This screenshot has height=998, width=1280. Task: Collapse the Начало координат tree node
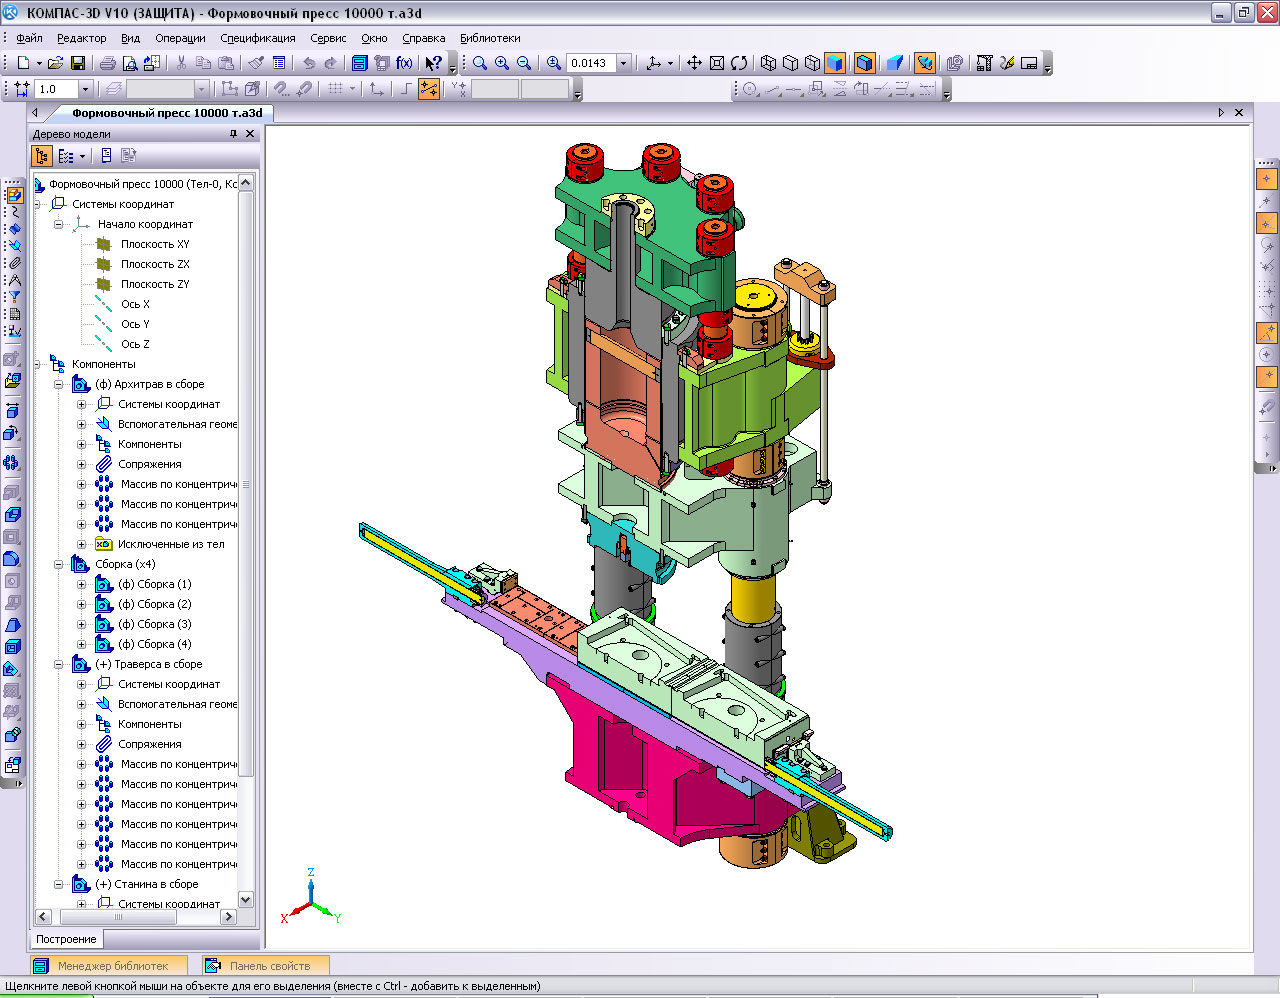[x=59, y=224]
